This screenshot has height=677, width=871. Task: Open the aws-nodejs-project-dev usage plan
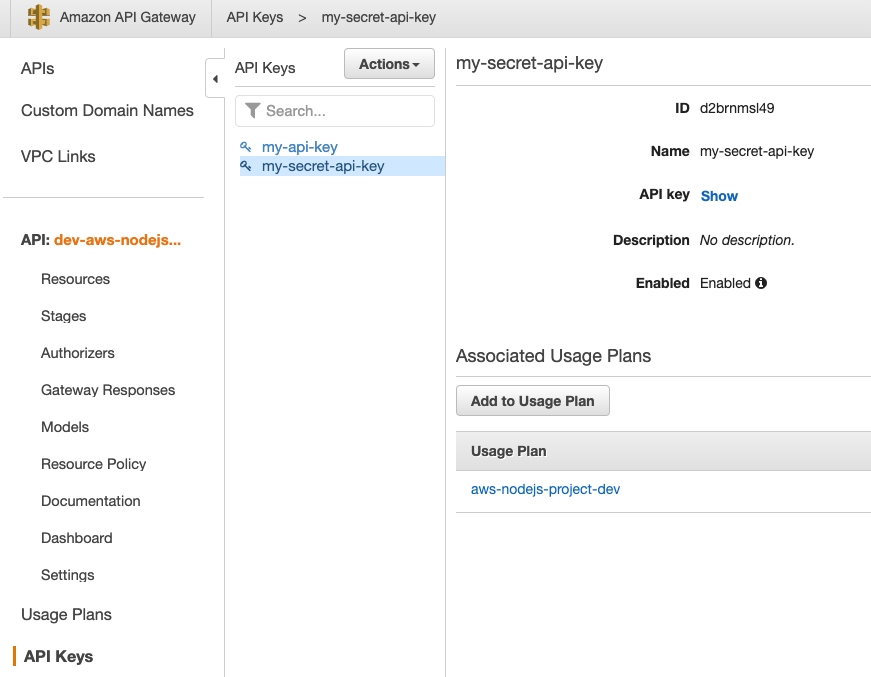[545, 490]
